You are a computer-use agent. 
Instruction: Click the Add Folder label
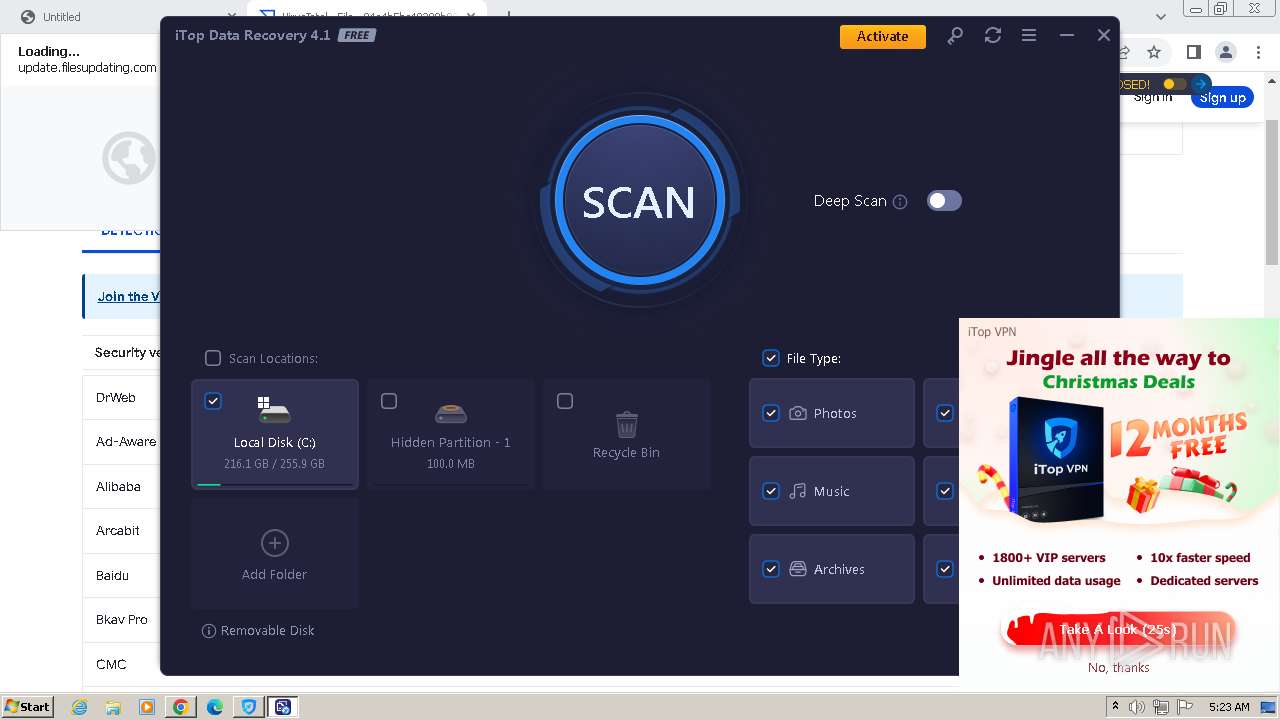(274, 575)
